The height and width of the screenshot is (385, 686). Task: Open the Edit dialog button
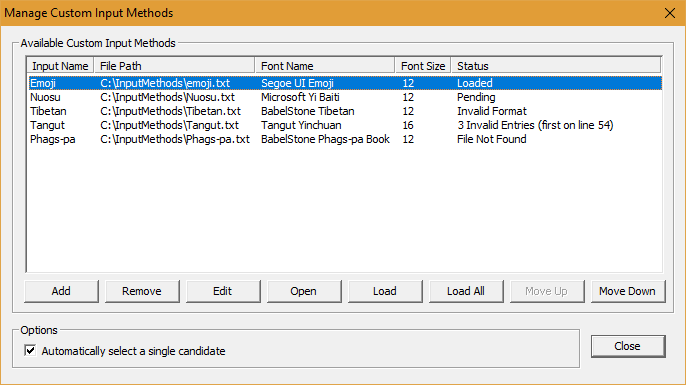click(223, 291)
